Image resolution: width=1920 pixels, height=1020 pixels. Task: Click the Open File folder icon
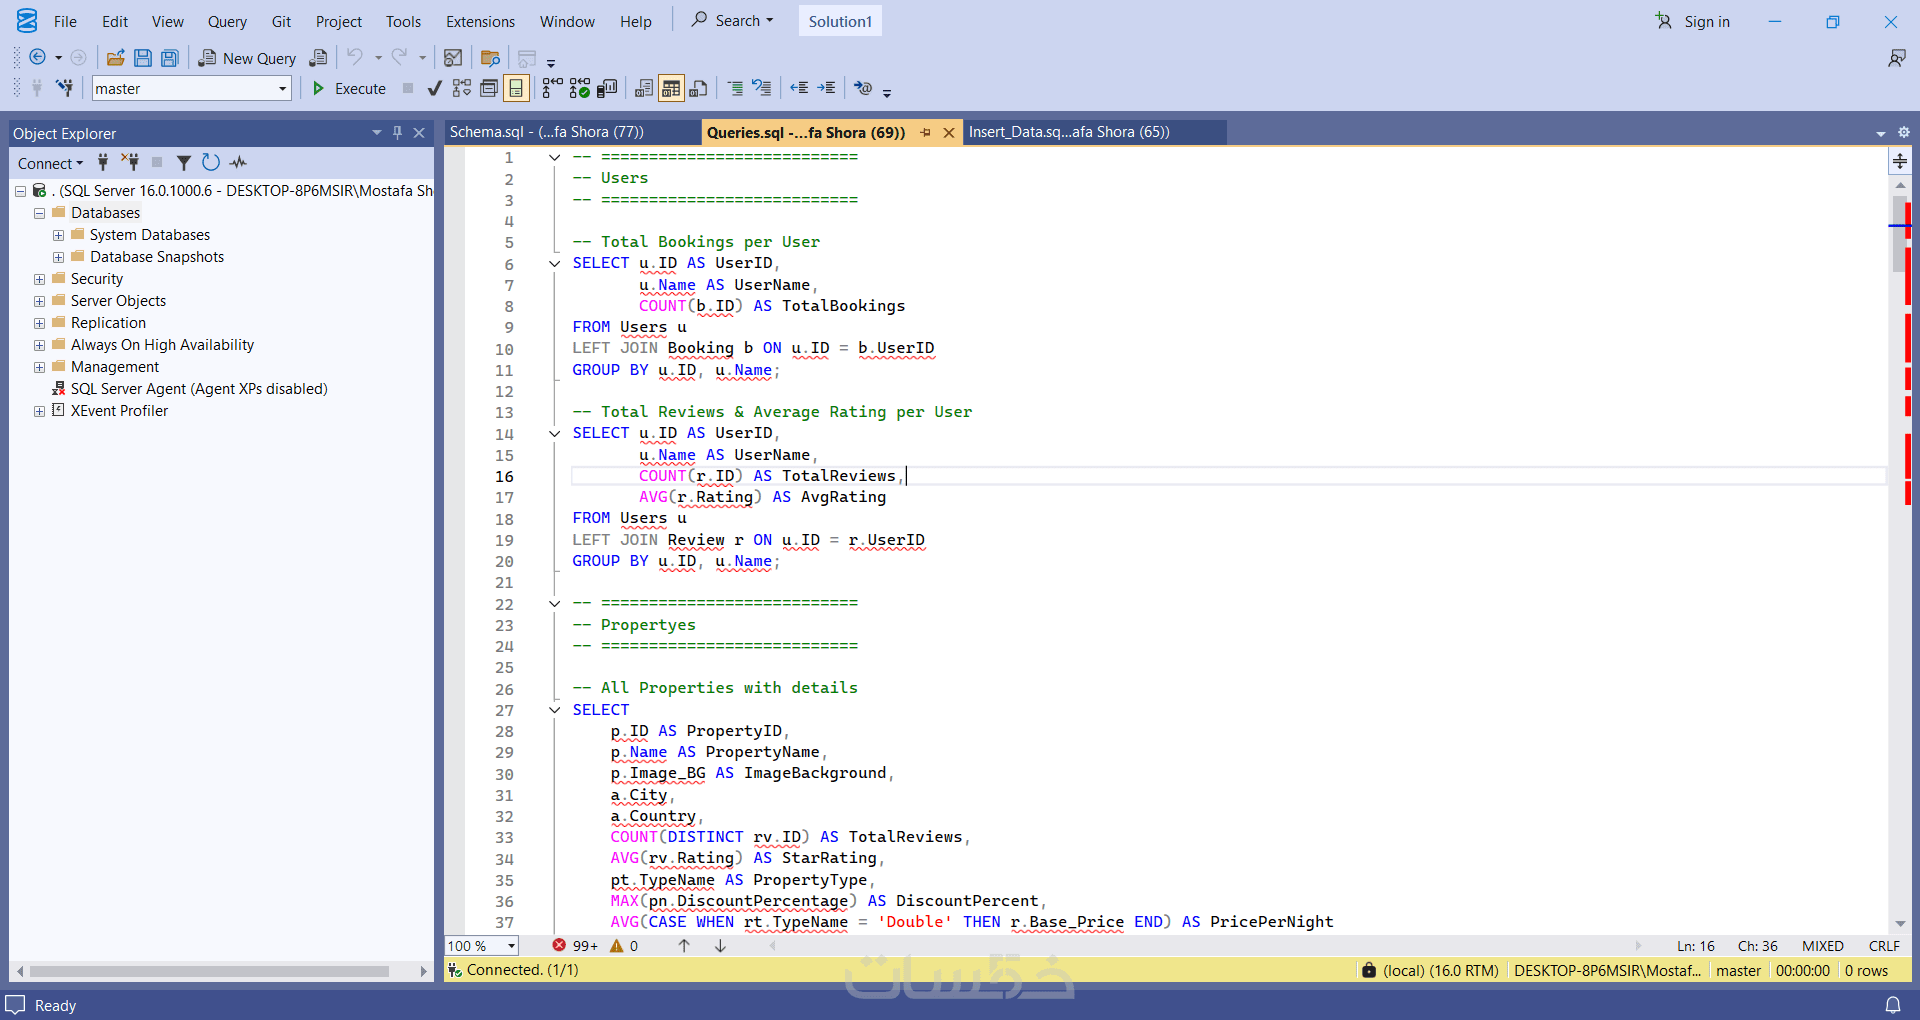pyautogui.click(x=115, y=58)
